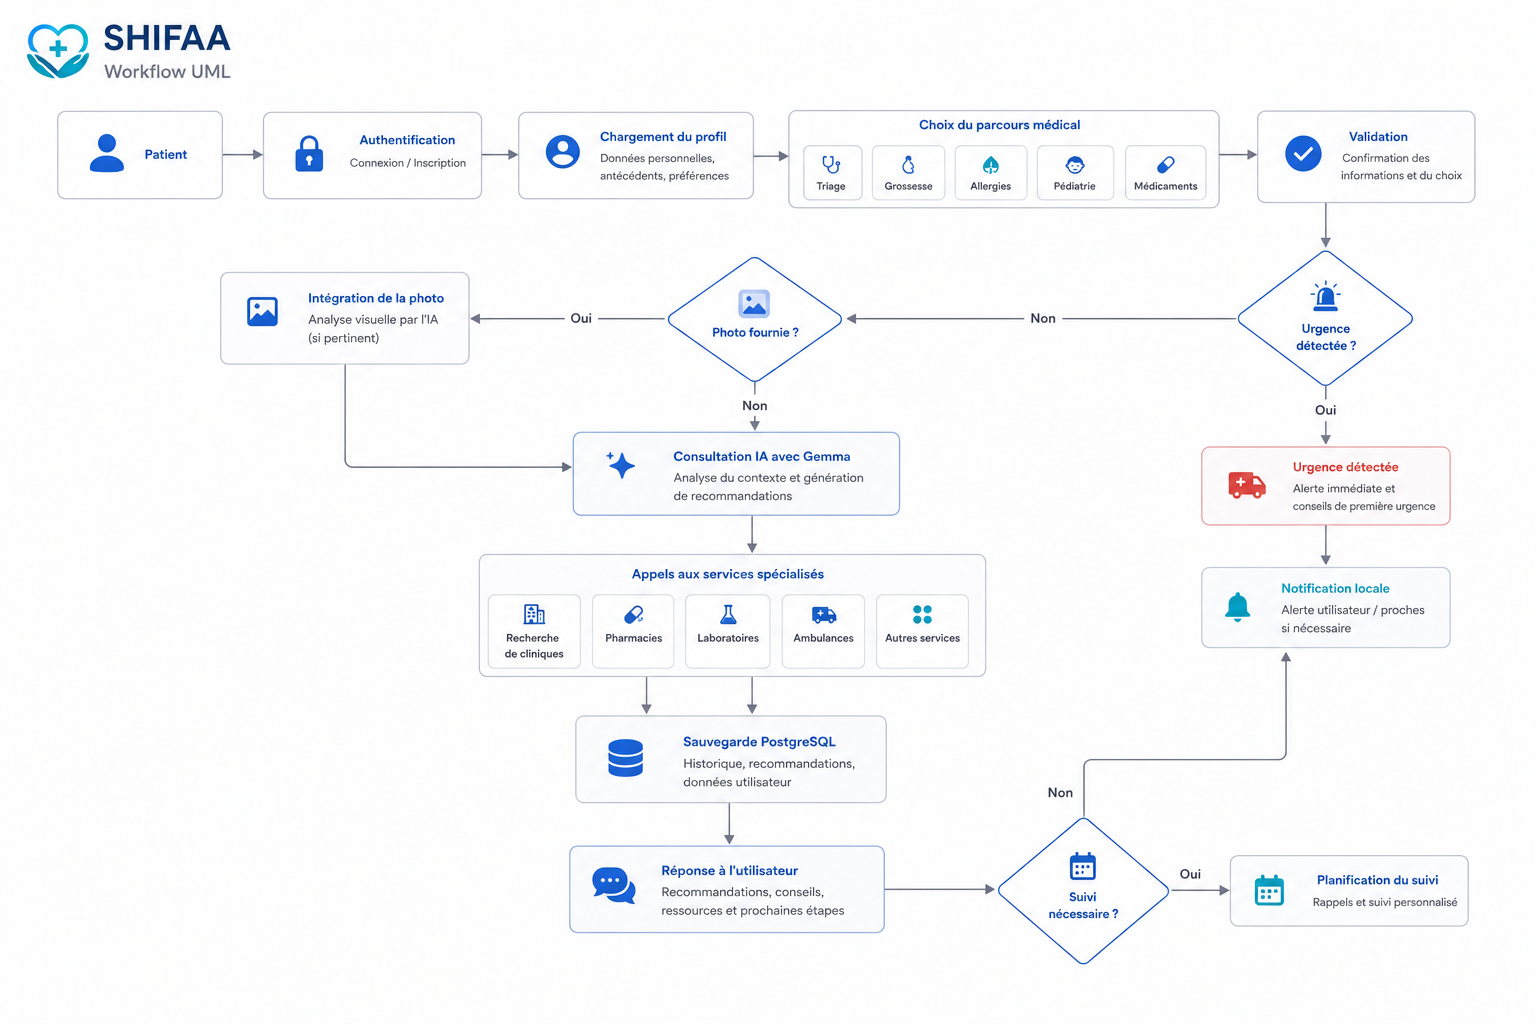1536x1024 pixels.
Task: Click the Connexion / Inscription text
Action: [408, 163]
